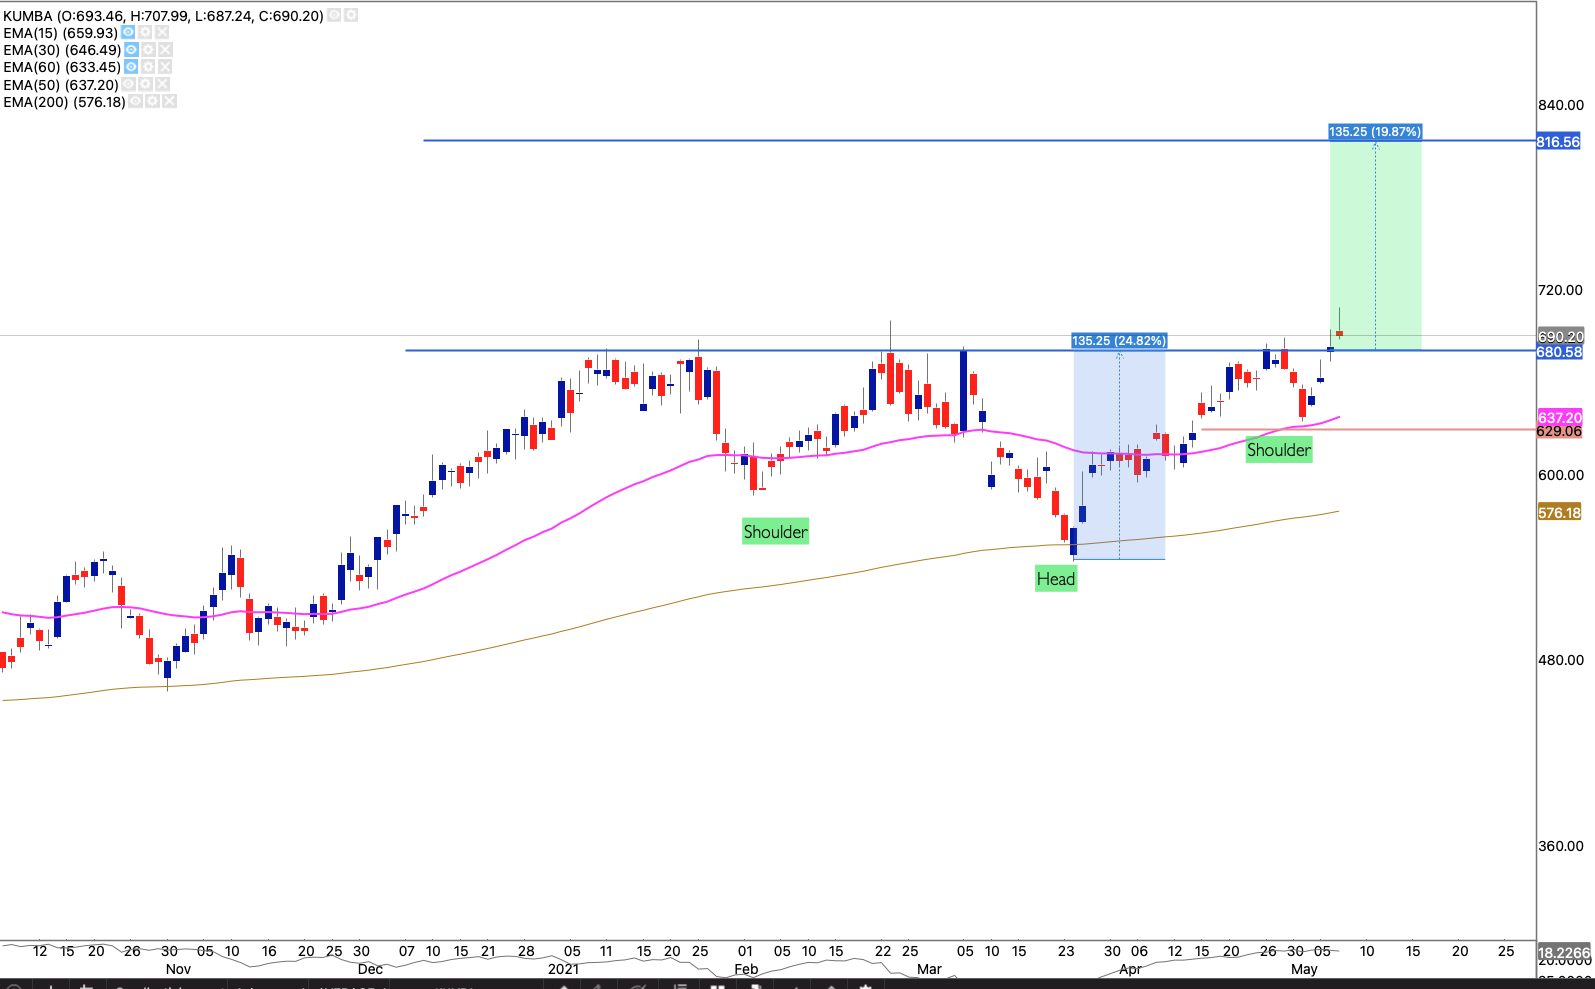Toggle visibility of the EMA(15) indicator
Viewport: 1595px width, 989px height.
click(128, 33)
